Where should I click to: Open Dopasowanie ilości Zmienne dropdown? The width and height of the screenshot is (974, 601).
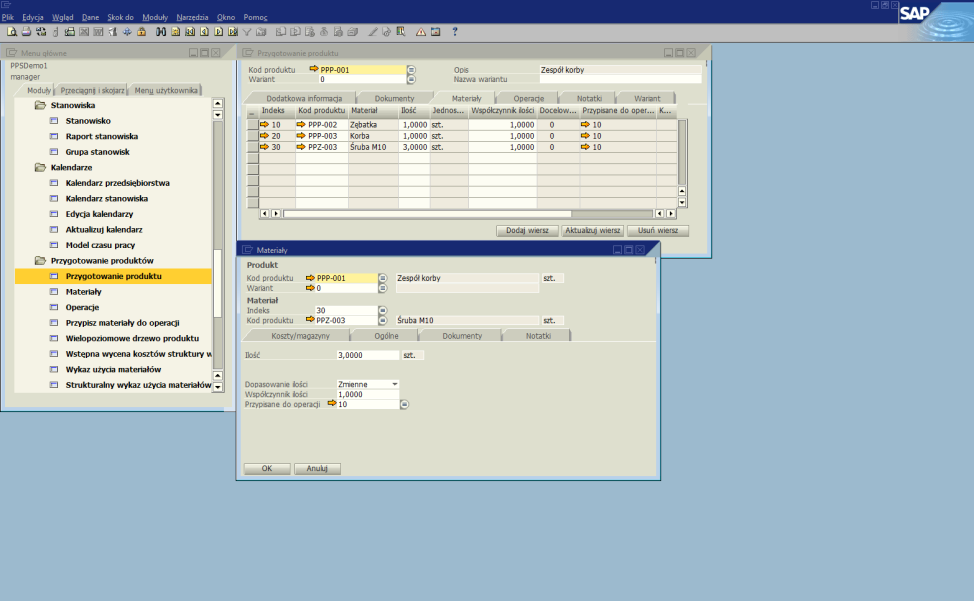pos(394,384)
